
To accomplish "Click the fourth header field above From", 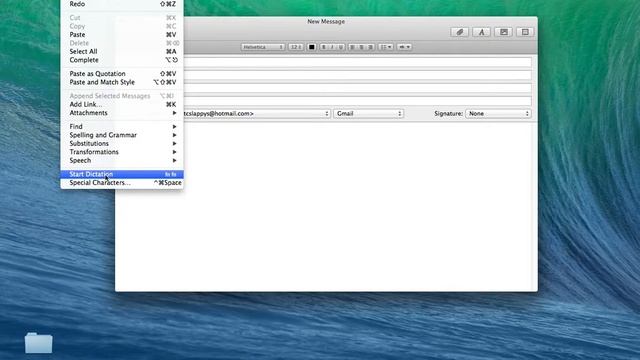I will click(358, 101).
